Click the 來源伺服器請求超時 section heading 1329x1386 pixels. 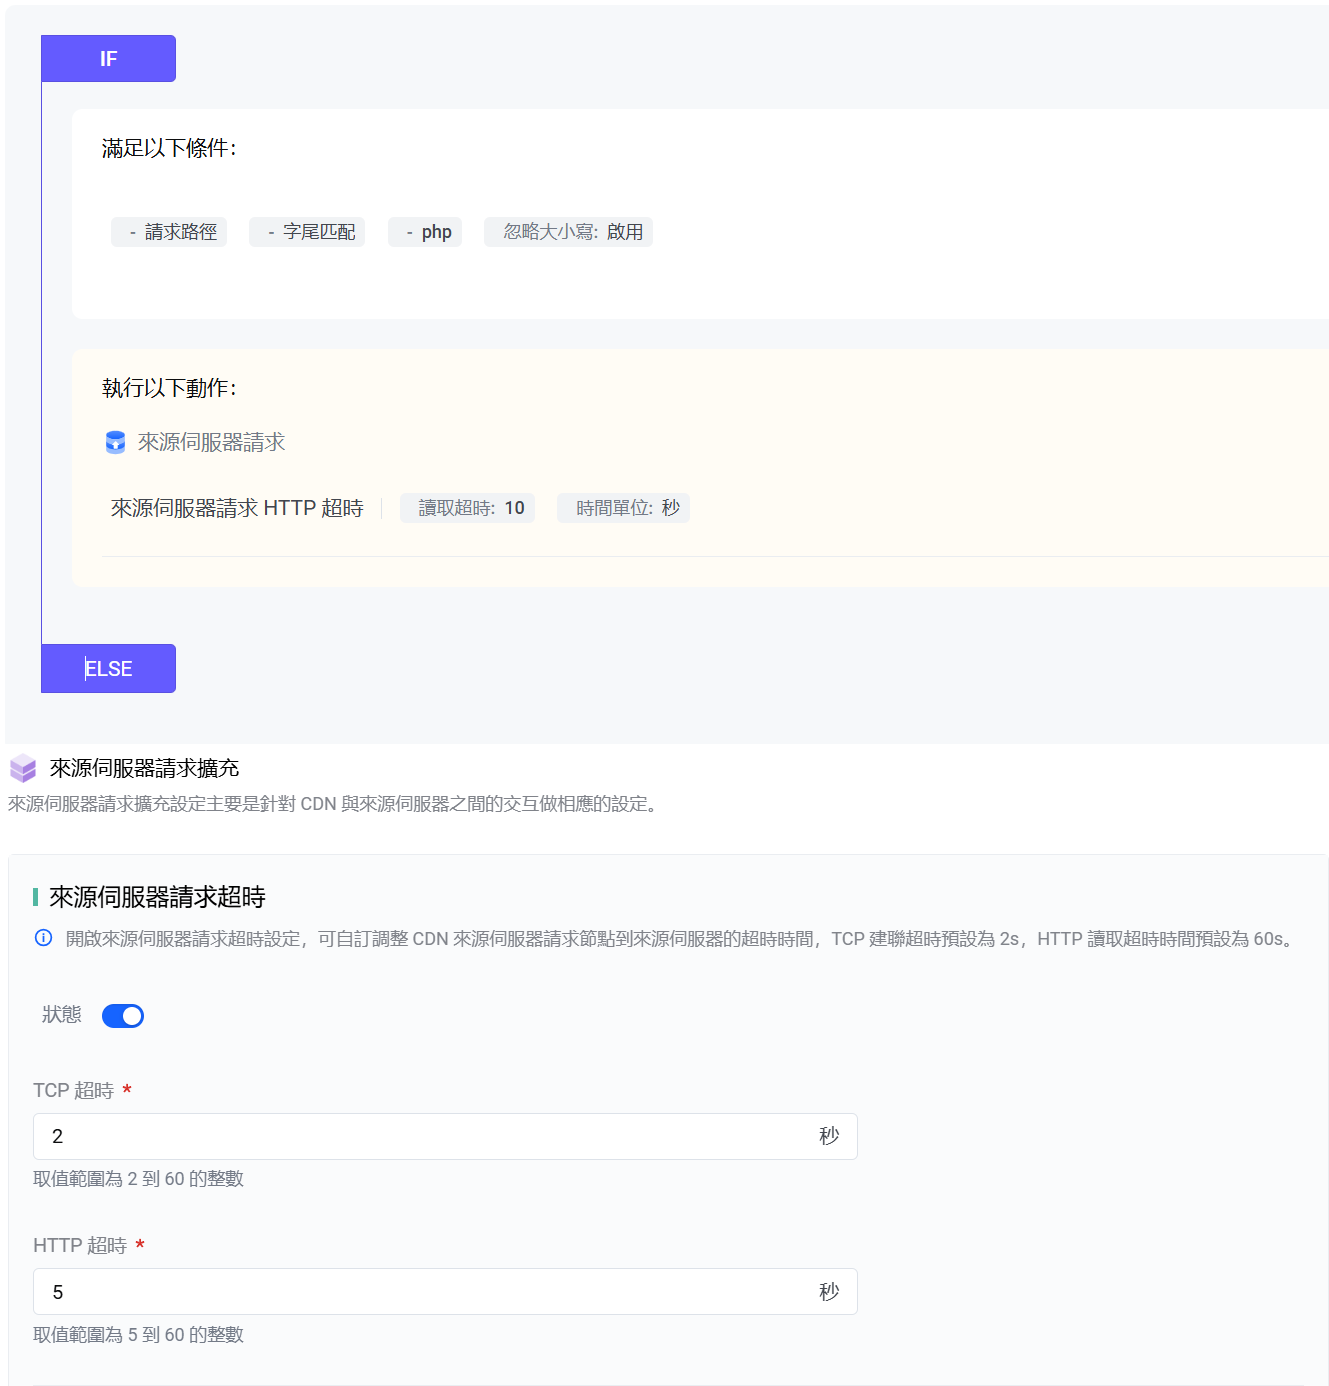[157, 897]
